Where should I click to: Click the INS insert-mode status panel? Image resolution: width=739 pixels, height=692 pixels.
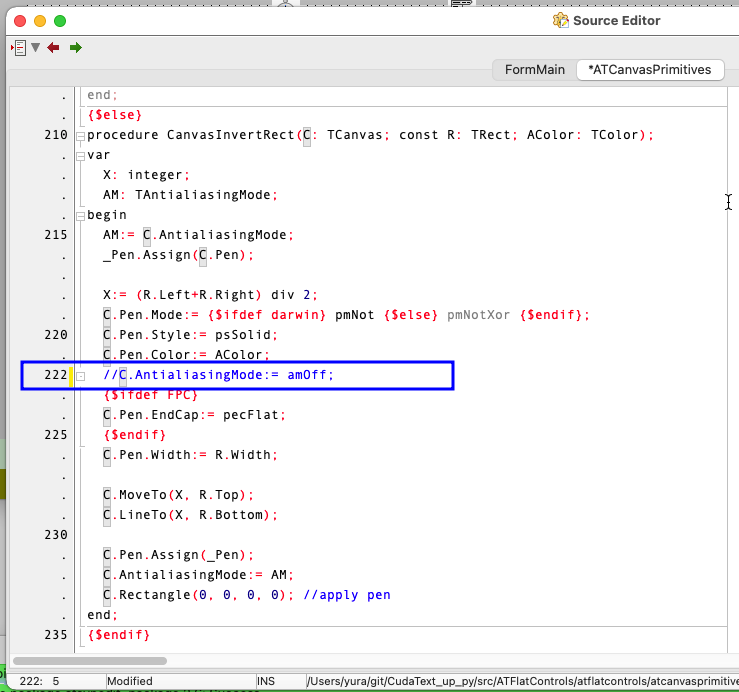coord(280,681)
